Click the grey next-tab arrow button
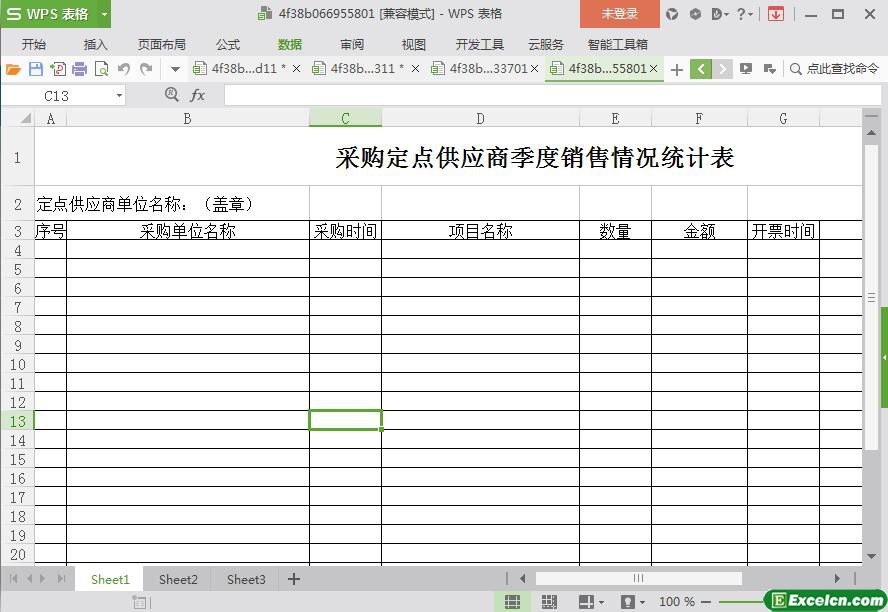This screenshot has height=612, width=888. [722, 69]
